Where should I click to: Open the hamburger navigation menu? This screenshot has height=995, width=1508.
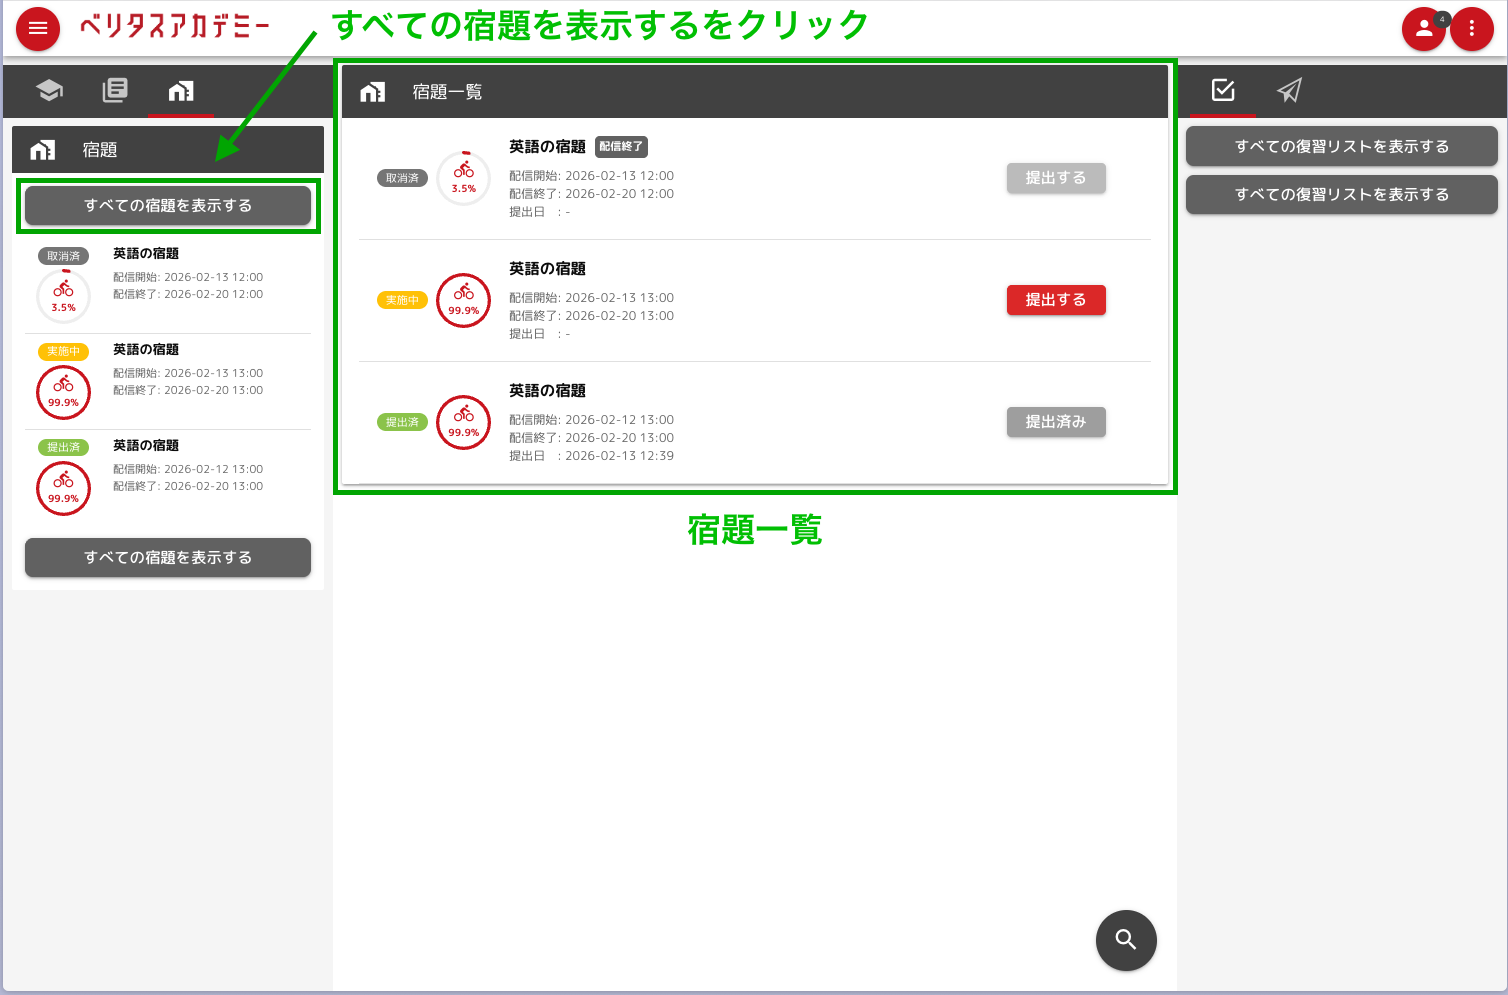click(38, 28)
